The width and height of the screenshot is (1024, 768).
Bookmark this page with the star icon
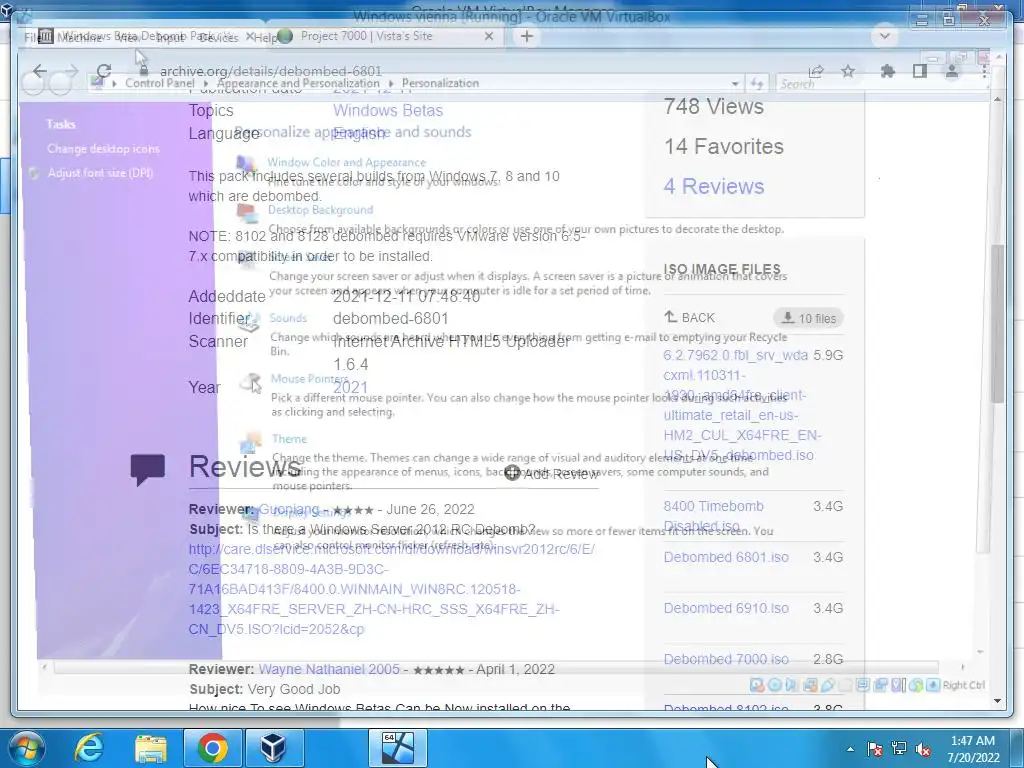tap(848, 71)
